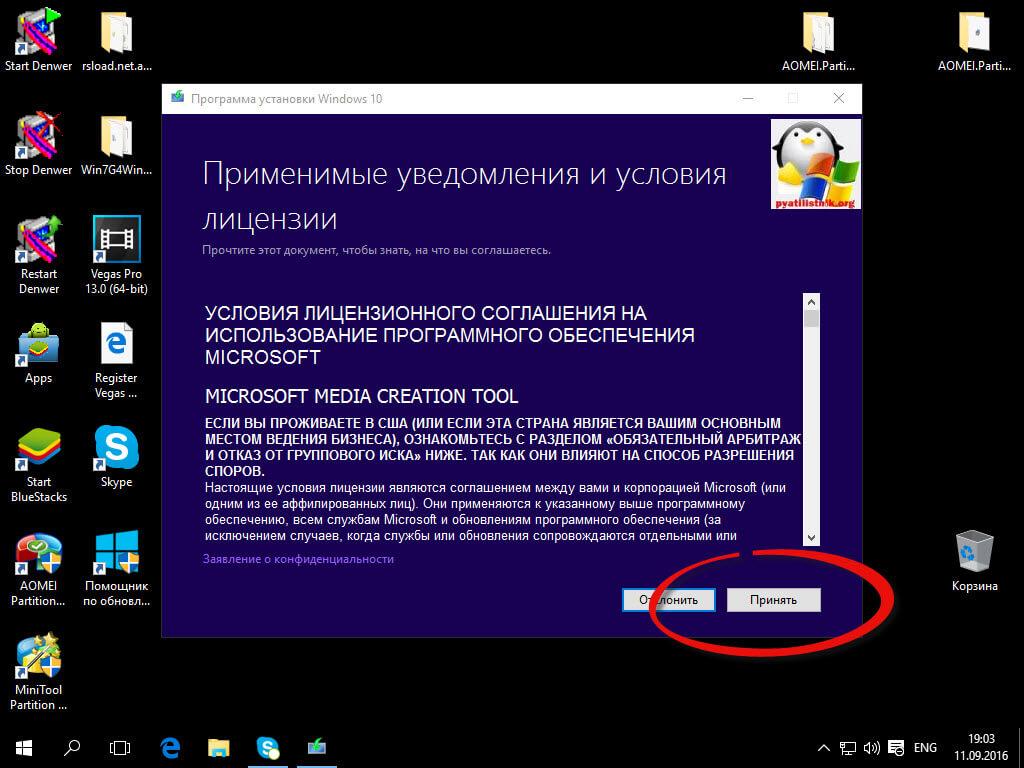The height and width of the screenshot is (768, 1024).
Task: Click the Отклонить decline button
Action: pyautogui.click(x=669, y=600)
